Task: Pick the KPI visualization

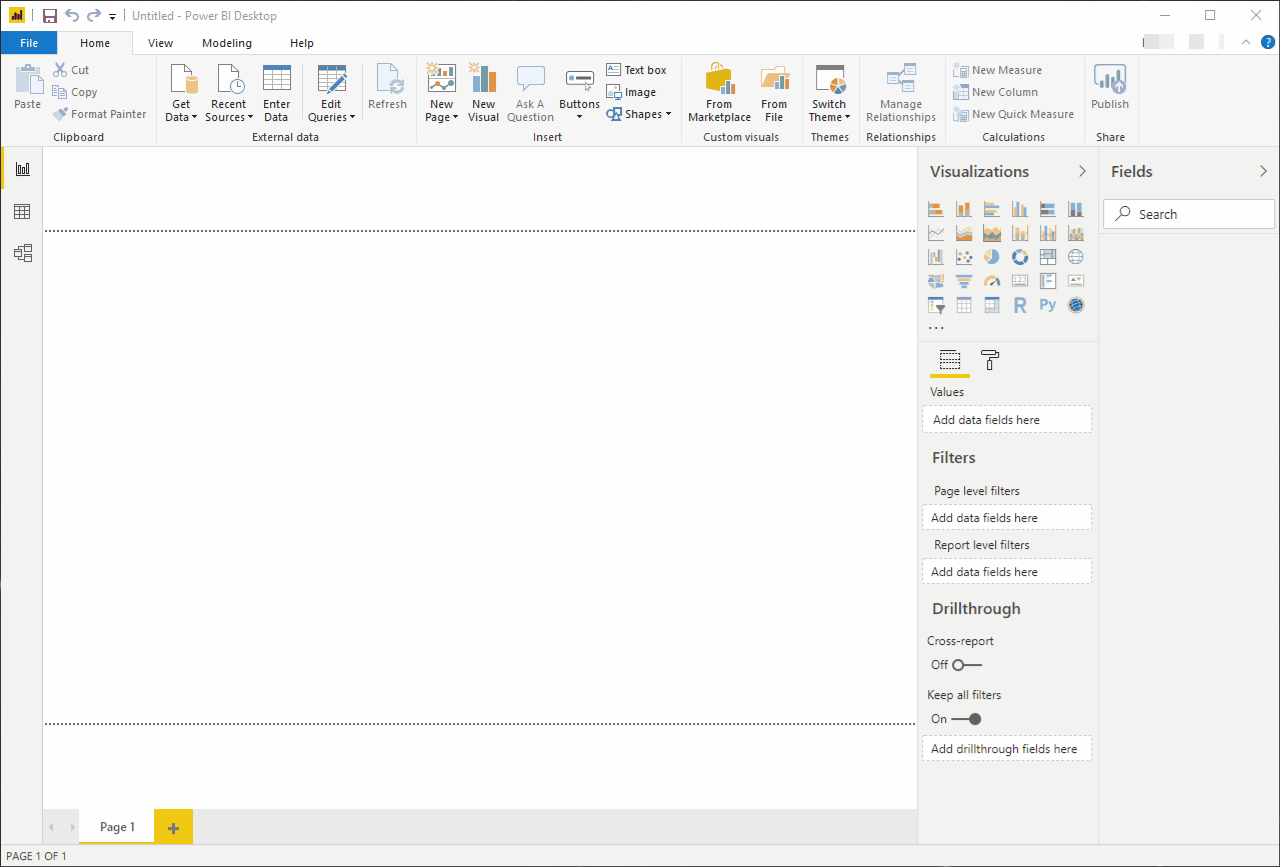Action: click(1076, 281)
